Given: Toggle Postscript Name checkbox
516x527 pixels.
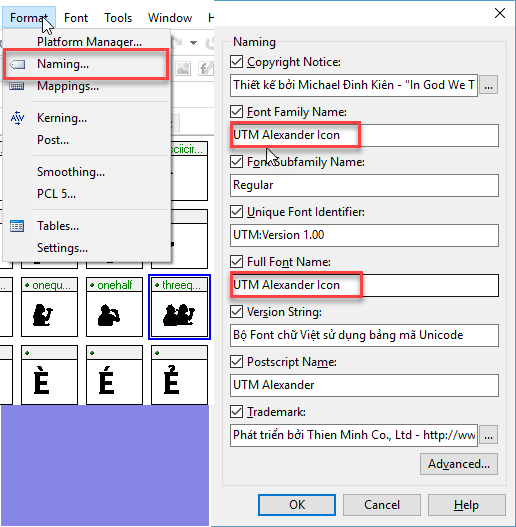Looking at the screenshot, I should click(237, 362).
